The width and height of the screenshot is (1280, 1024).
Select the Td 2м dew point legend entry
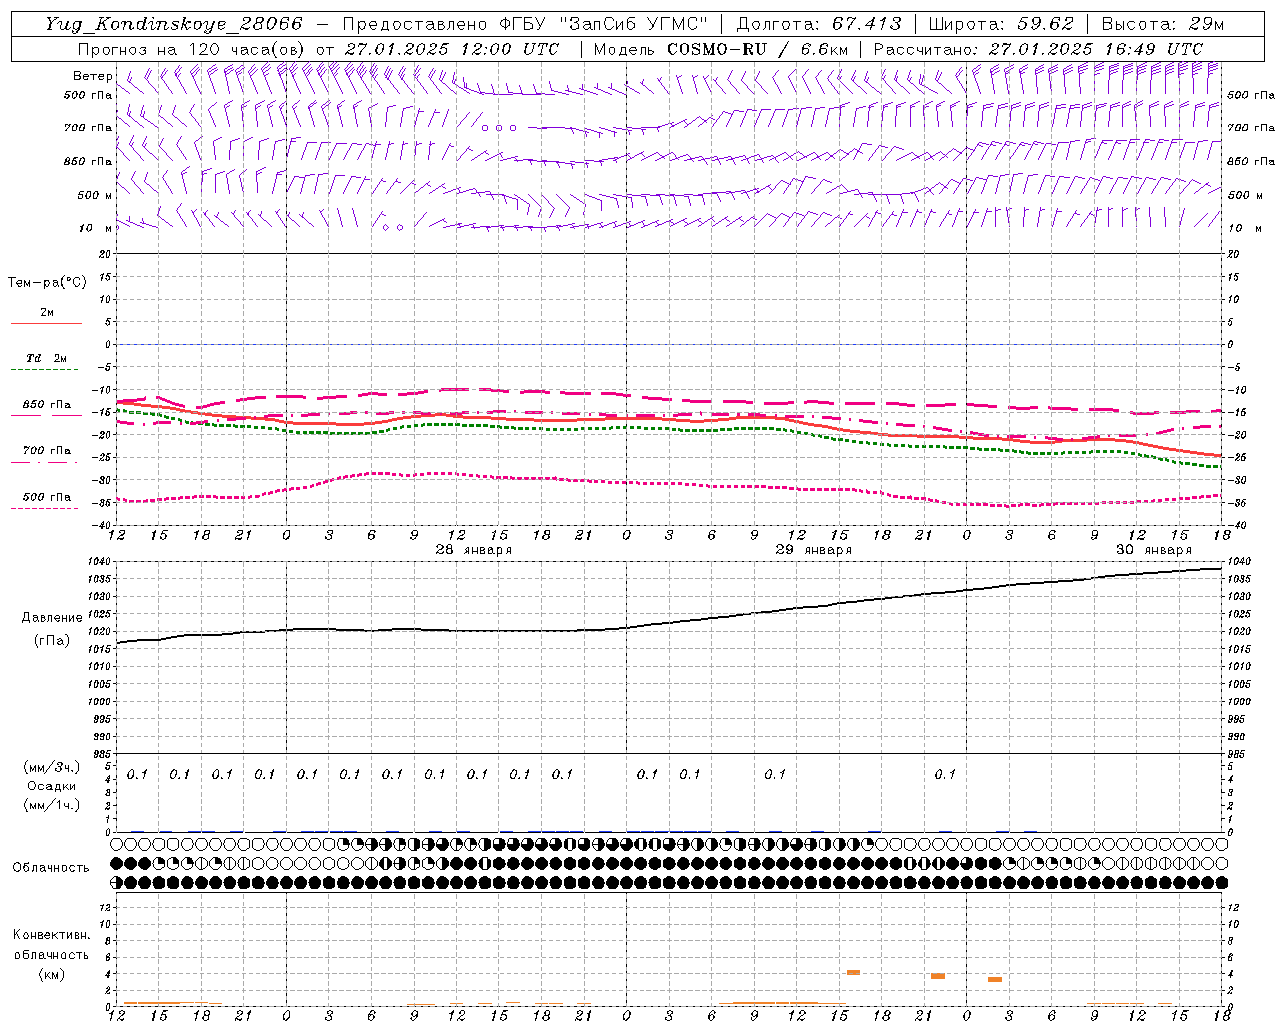(x=46, y=358)
